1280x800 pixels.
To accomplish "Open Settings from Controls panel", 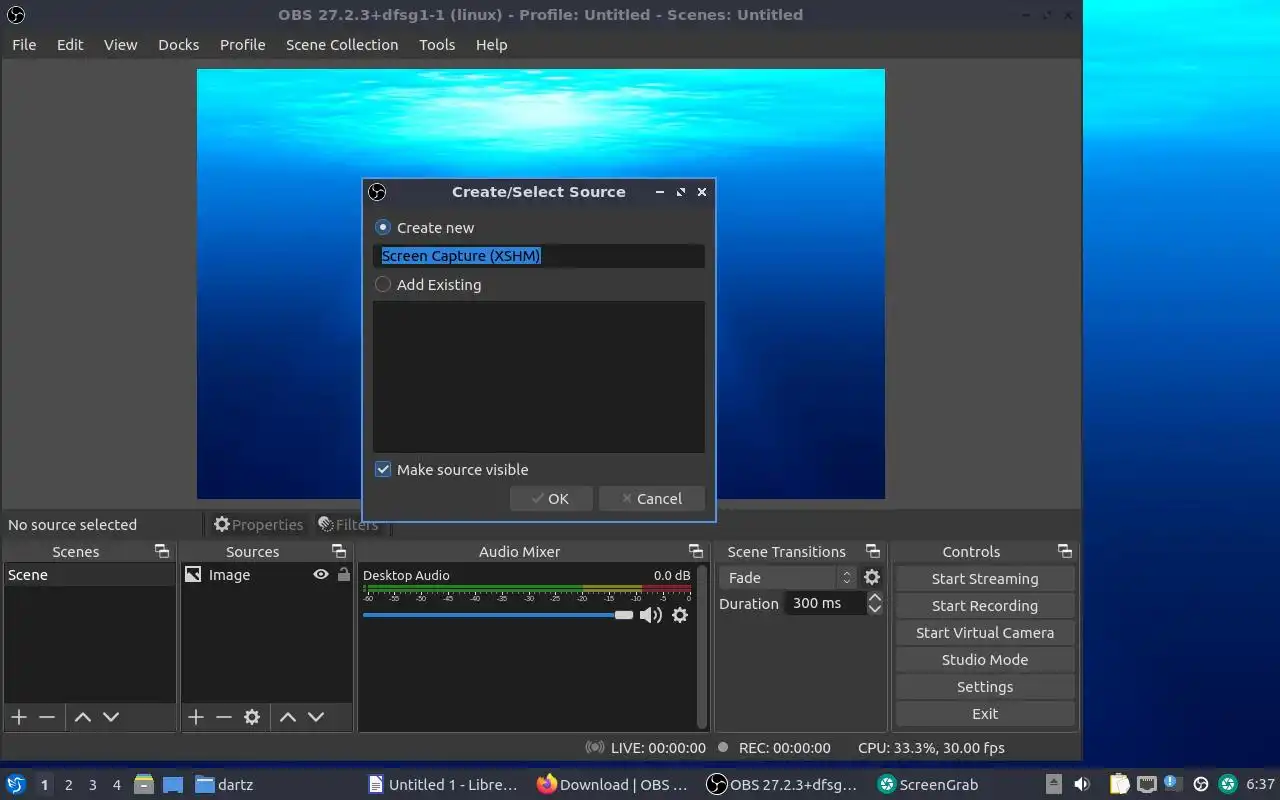I will pyautogui.click(x=985, y=686).
